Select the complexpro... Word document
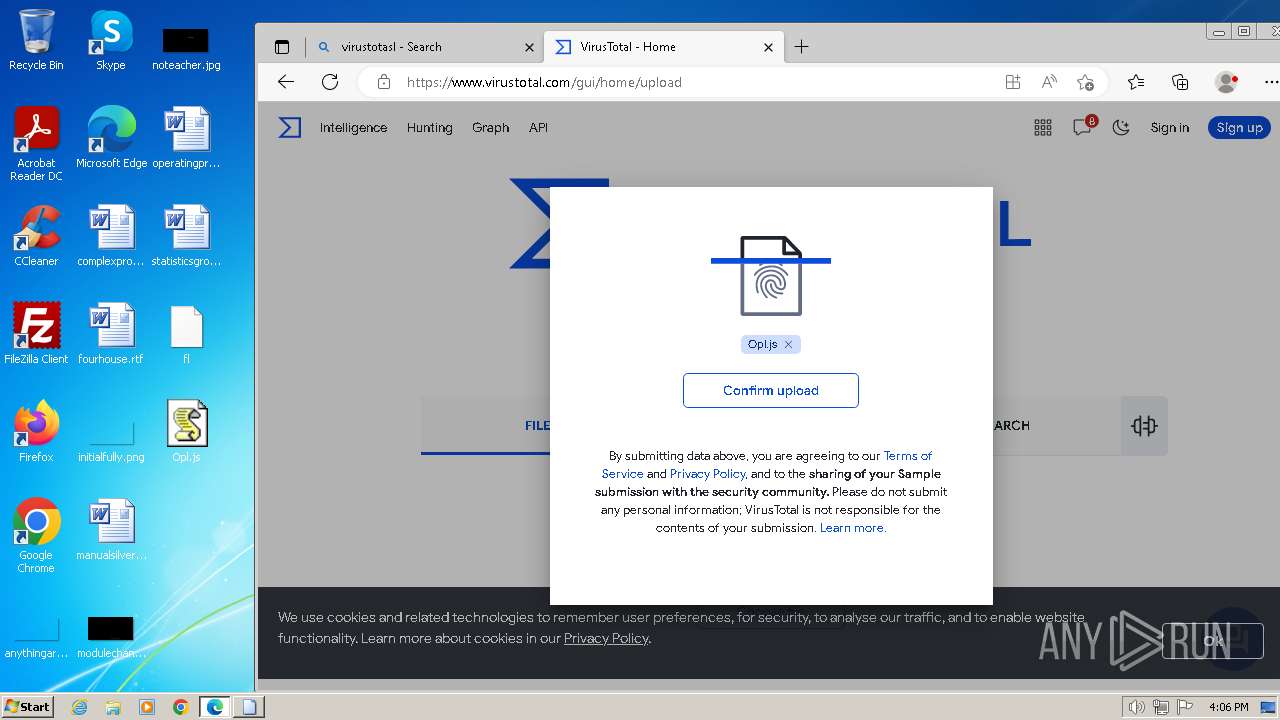 pyautogui.click(x=111, y=237)
